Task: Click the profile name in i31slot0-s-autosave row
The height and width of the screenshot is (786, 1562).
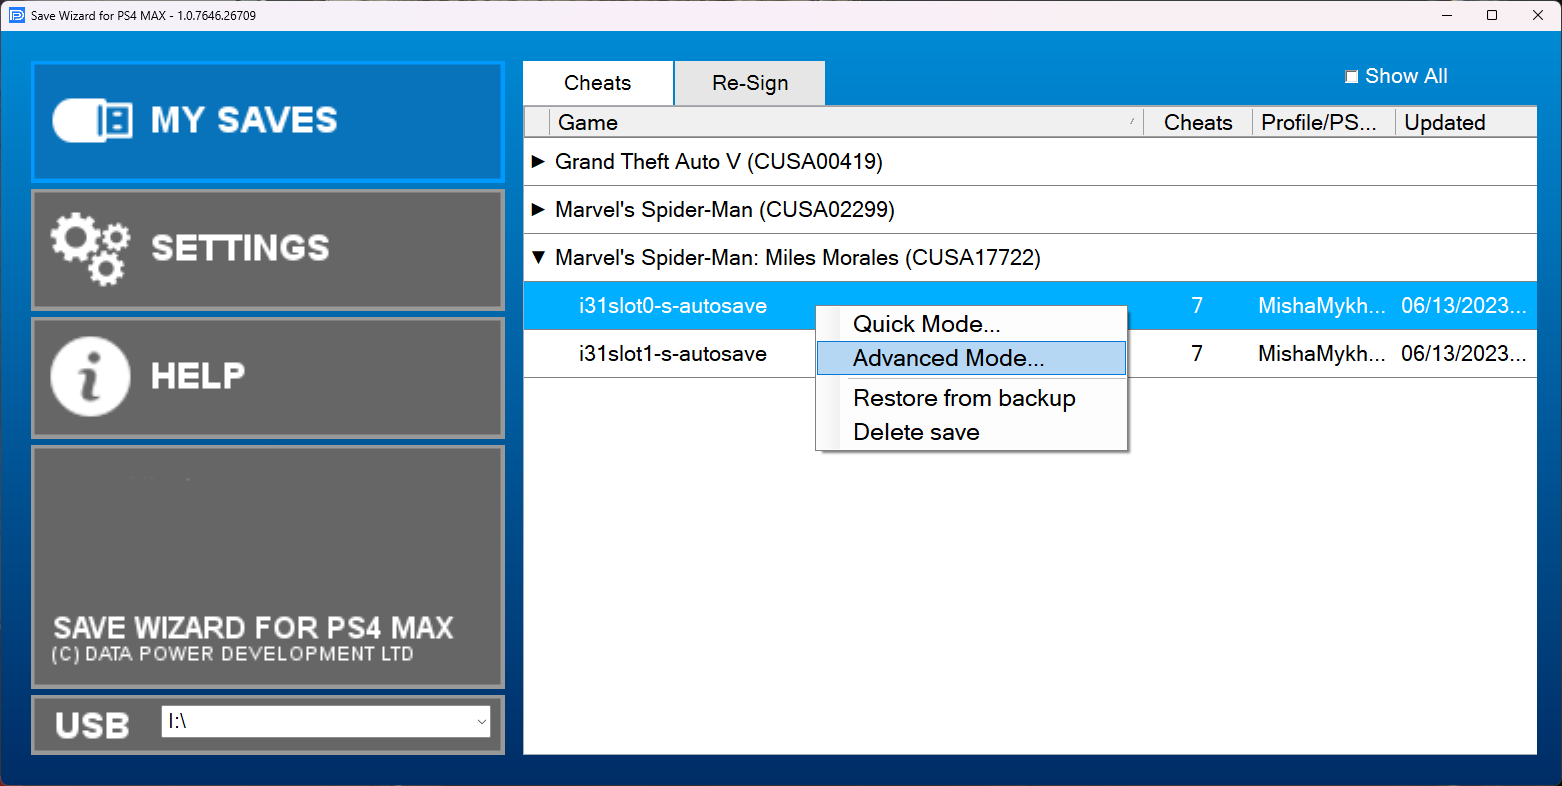Action: point(1322,306)
